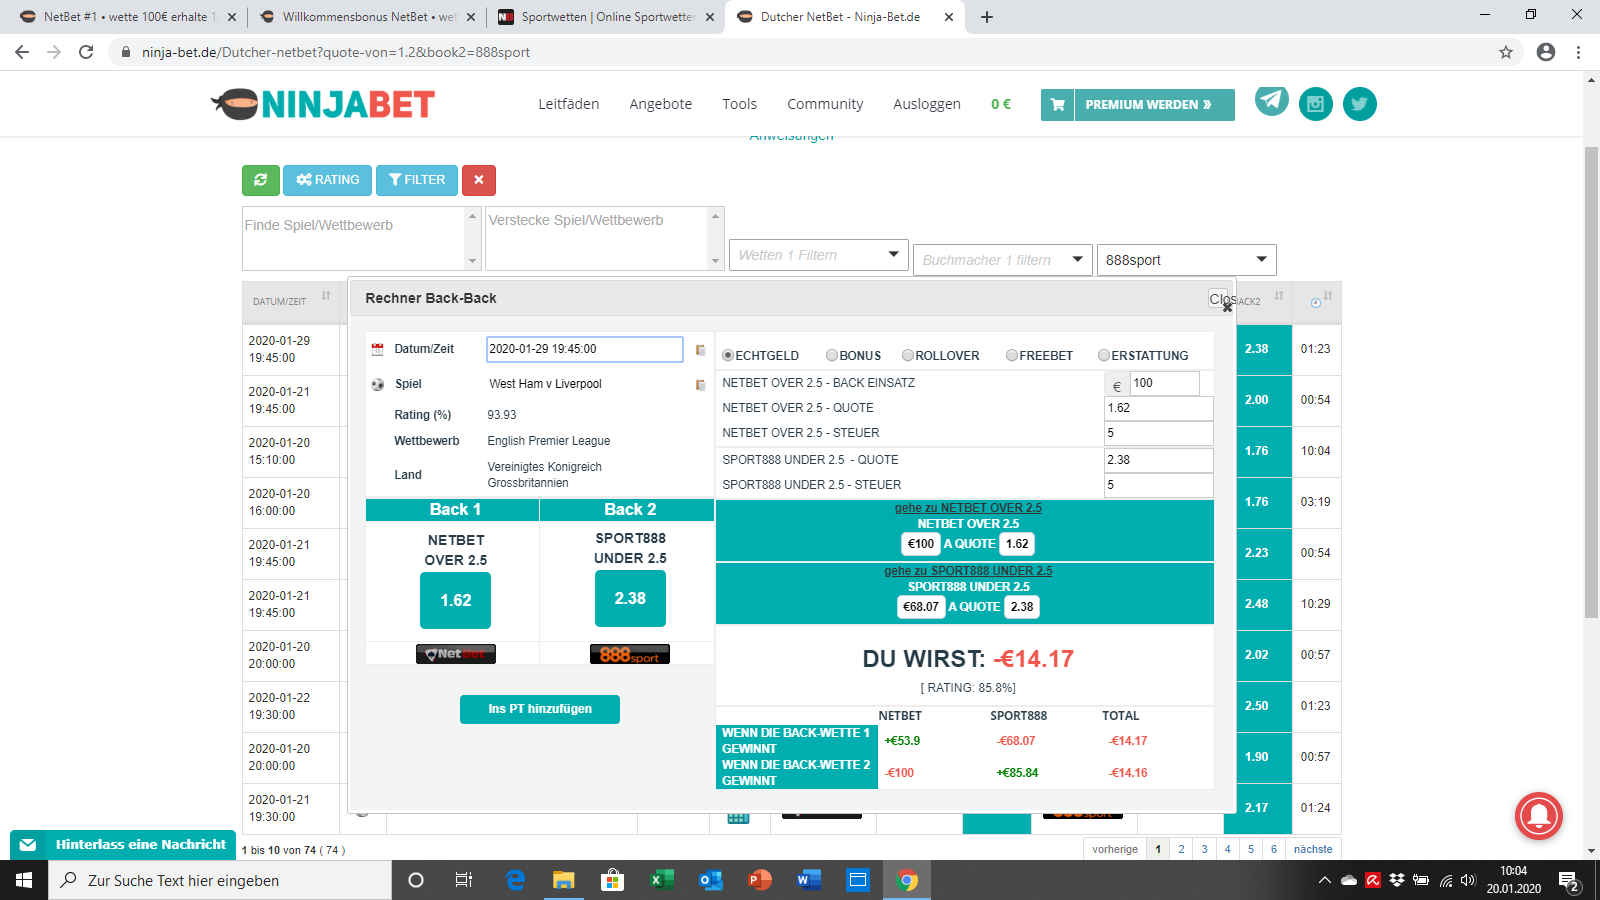Image resolution: width=1600 pixels, height=900 pixels.
Task: Click the Datum/Zeit input field
Action: click(x=585, y=349)
